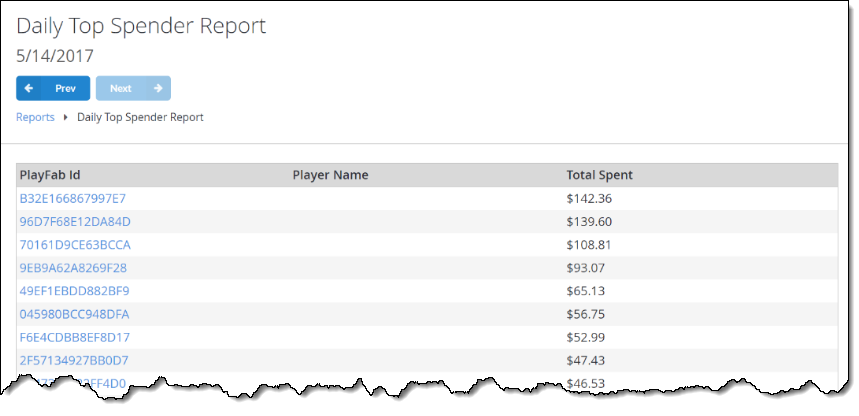Open player F6E4CDBB8EF8D17
This screenshot has height=416, width=859.
(75, 337)
